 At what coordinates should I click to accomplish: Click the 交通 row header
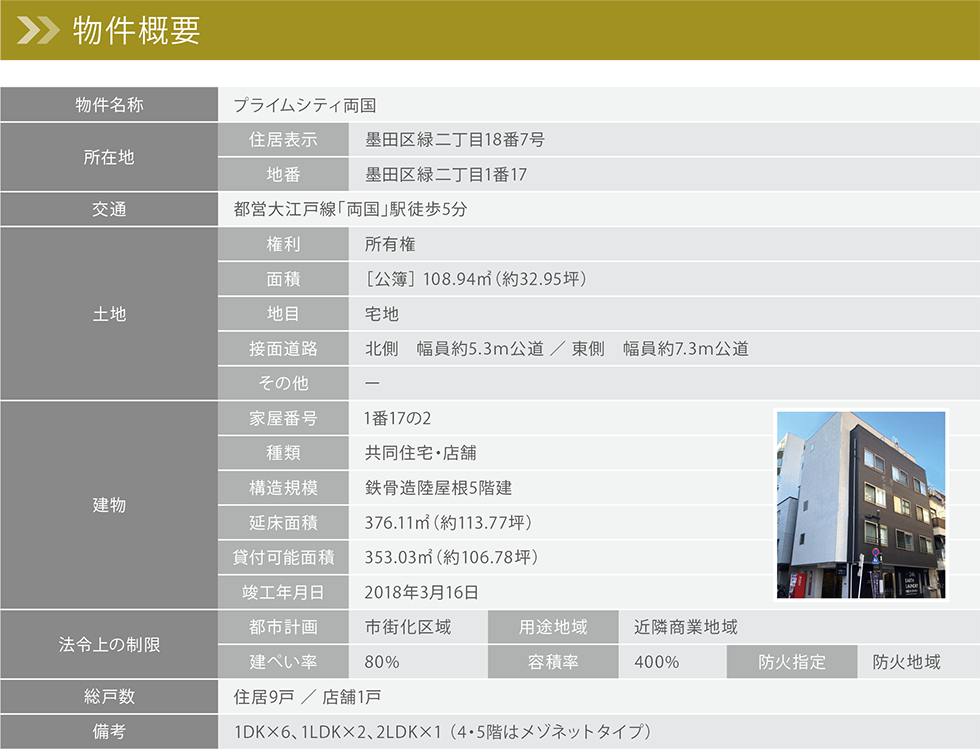point(109,210)
